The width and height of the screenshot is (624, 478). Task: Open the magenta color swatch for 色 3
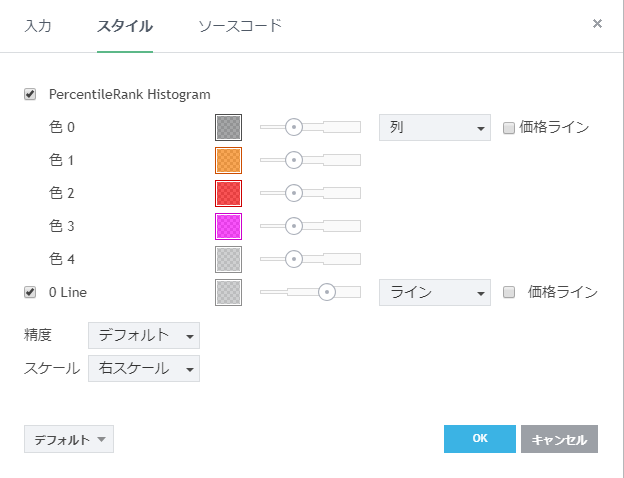[228, 226]
